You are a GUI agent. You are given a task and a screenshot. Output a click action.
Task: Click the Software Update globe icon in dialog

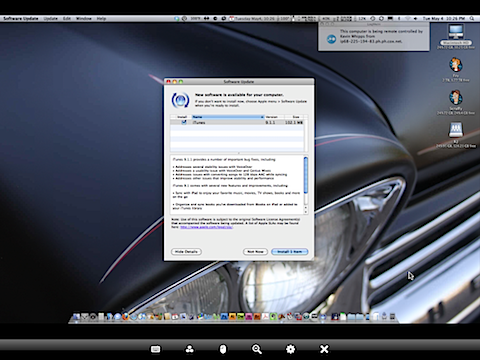pos(180,100)
